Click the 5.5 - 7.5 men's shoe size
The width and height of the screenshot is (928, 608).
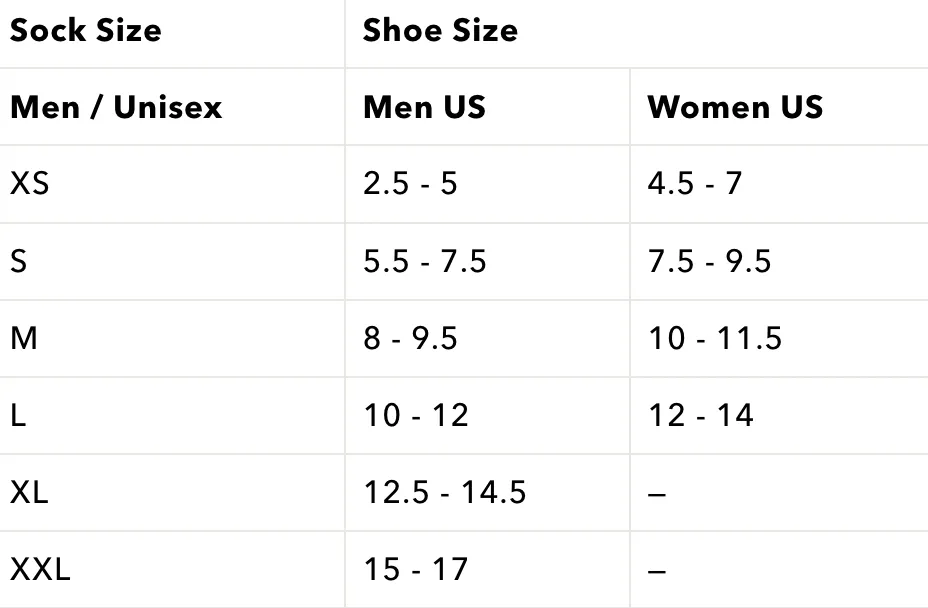coord(425,261)
